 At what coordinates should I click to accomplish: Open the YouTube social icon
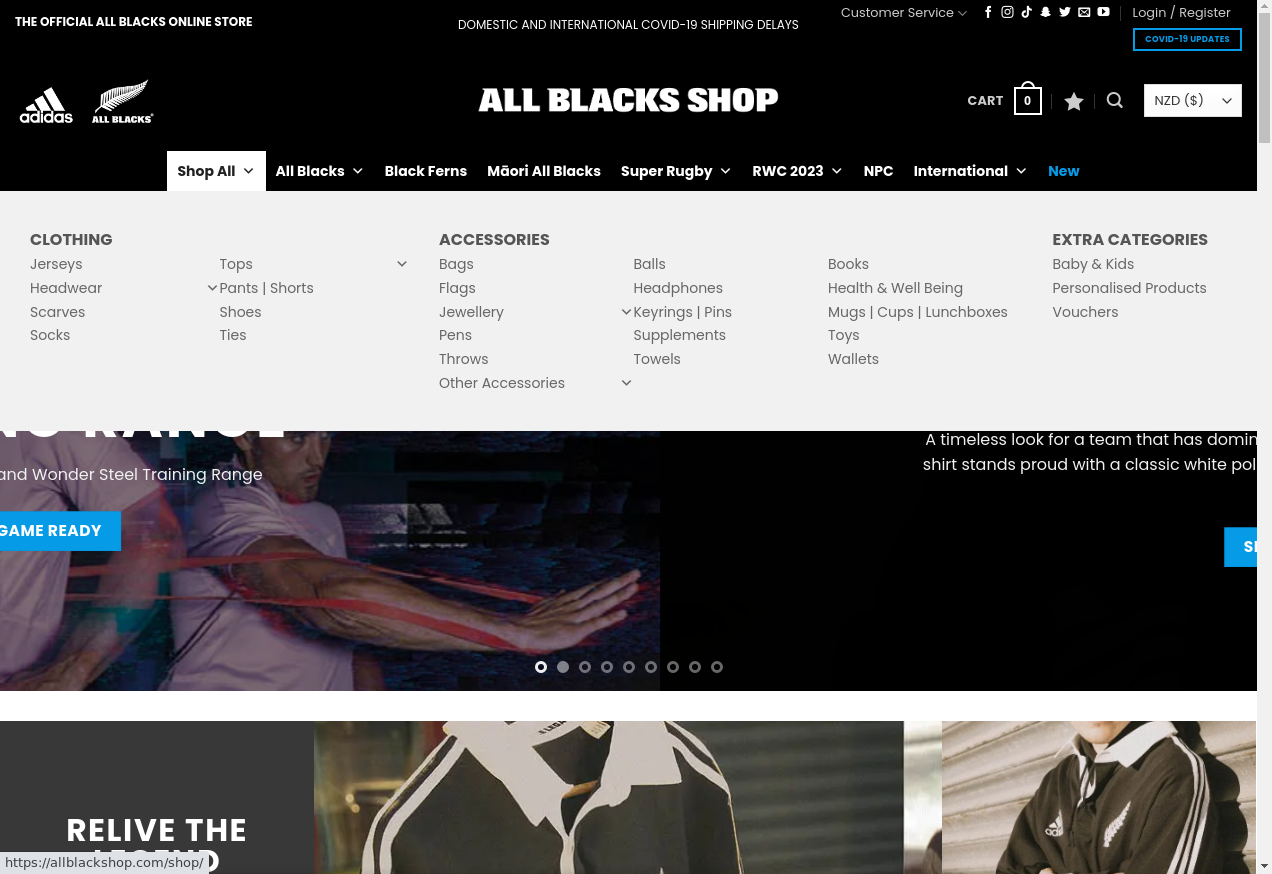1103,12
